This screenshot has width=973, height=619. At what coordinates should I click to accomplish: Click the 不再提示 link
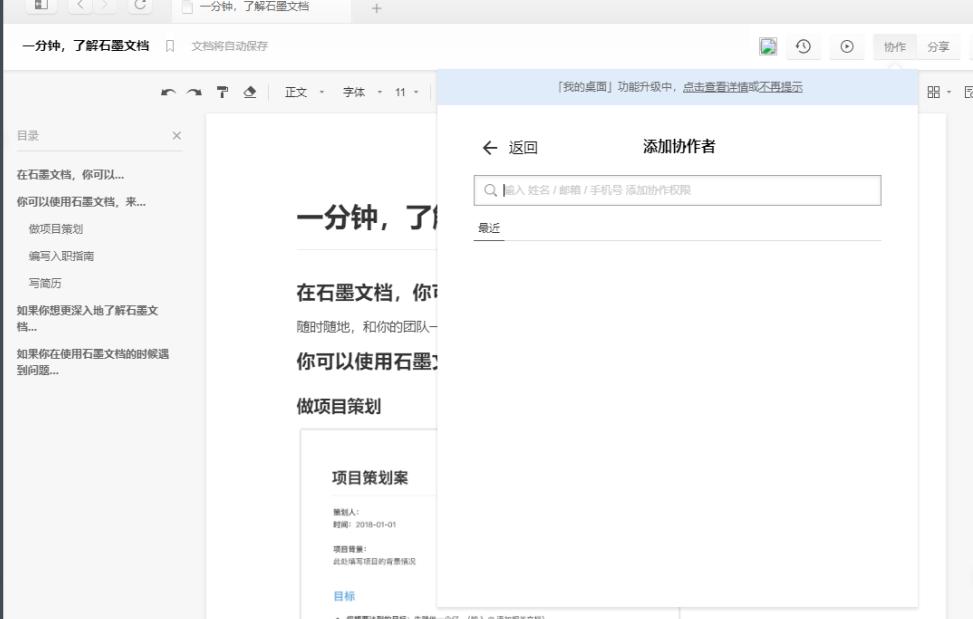tap(781, 87)
